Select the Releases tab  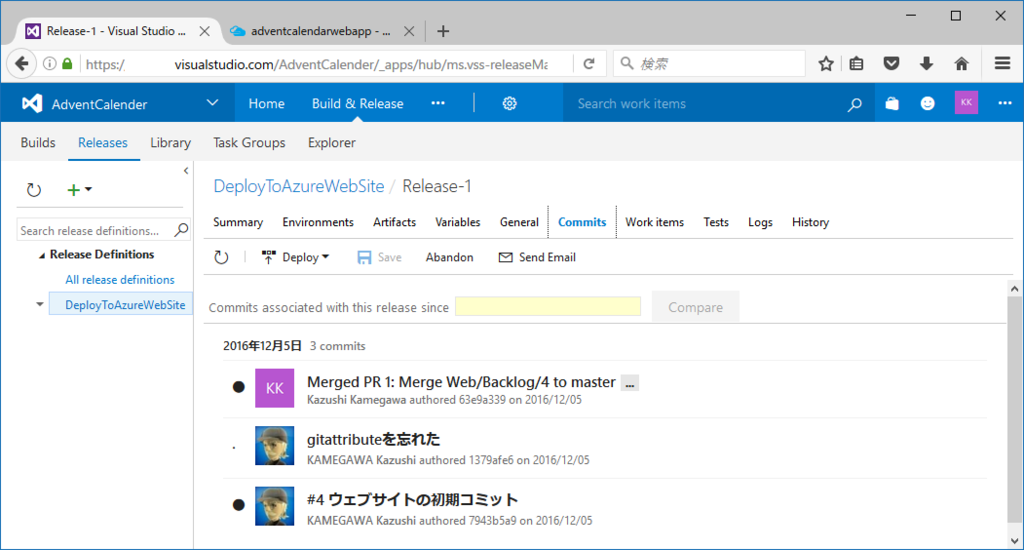coord(103,142)
